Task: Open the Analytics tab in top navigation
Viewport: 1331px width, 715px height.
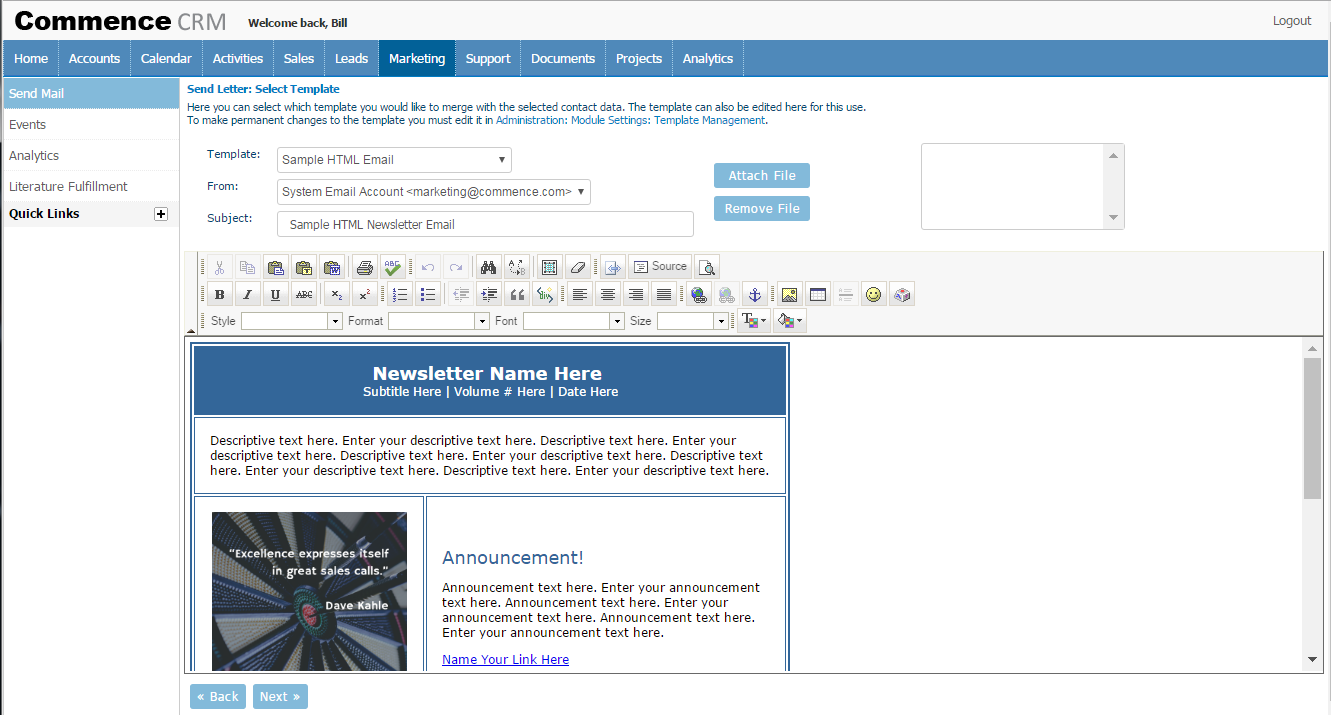Action: click(708, 58)
